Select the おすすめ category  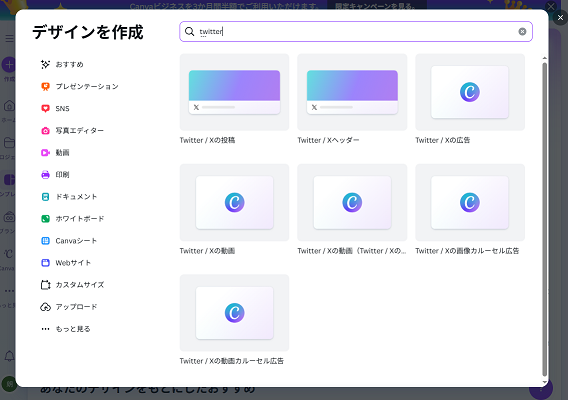pyautogui.click(x=69, y=64)
